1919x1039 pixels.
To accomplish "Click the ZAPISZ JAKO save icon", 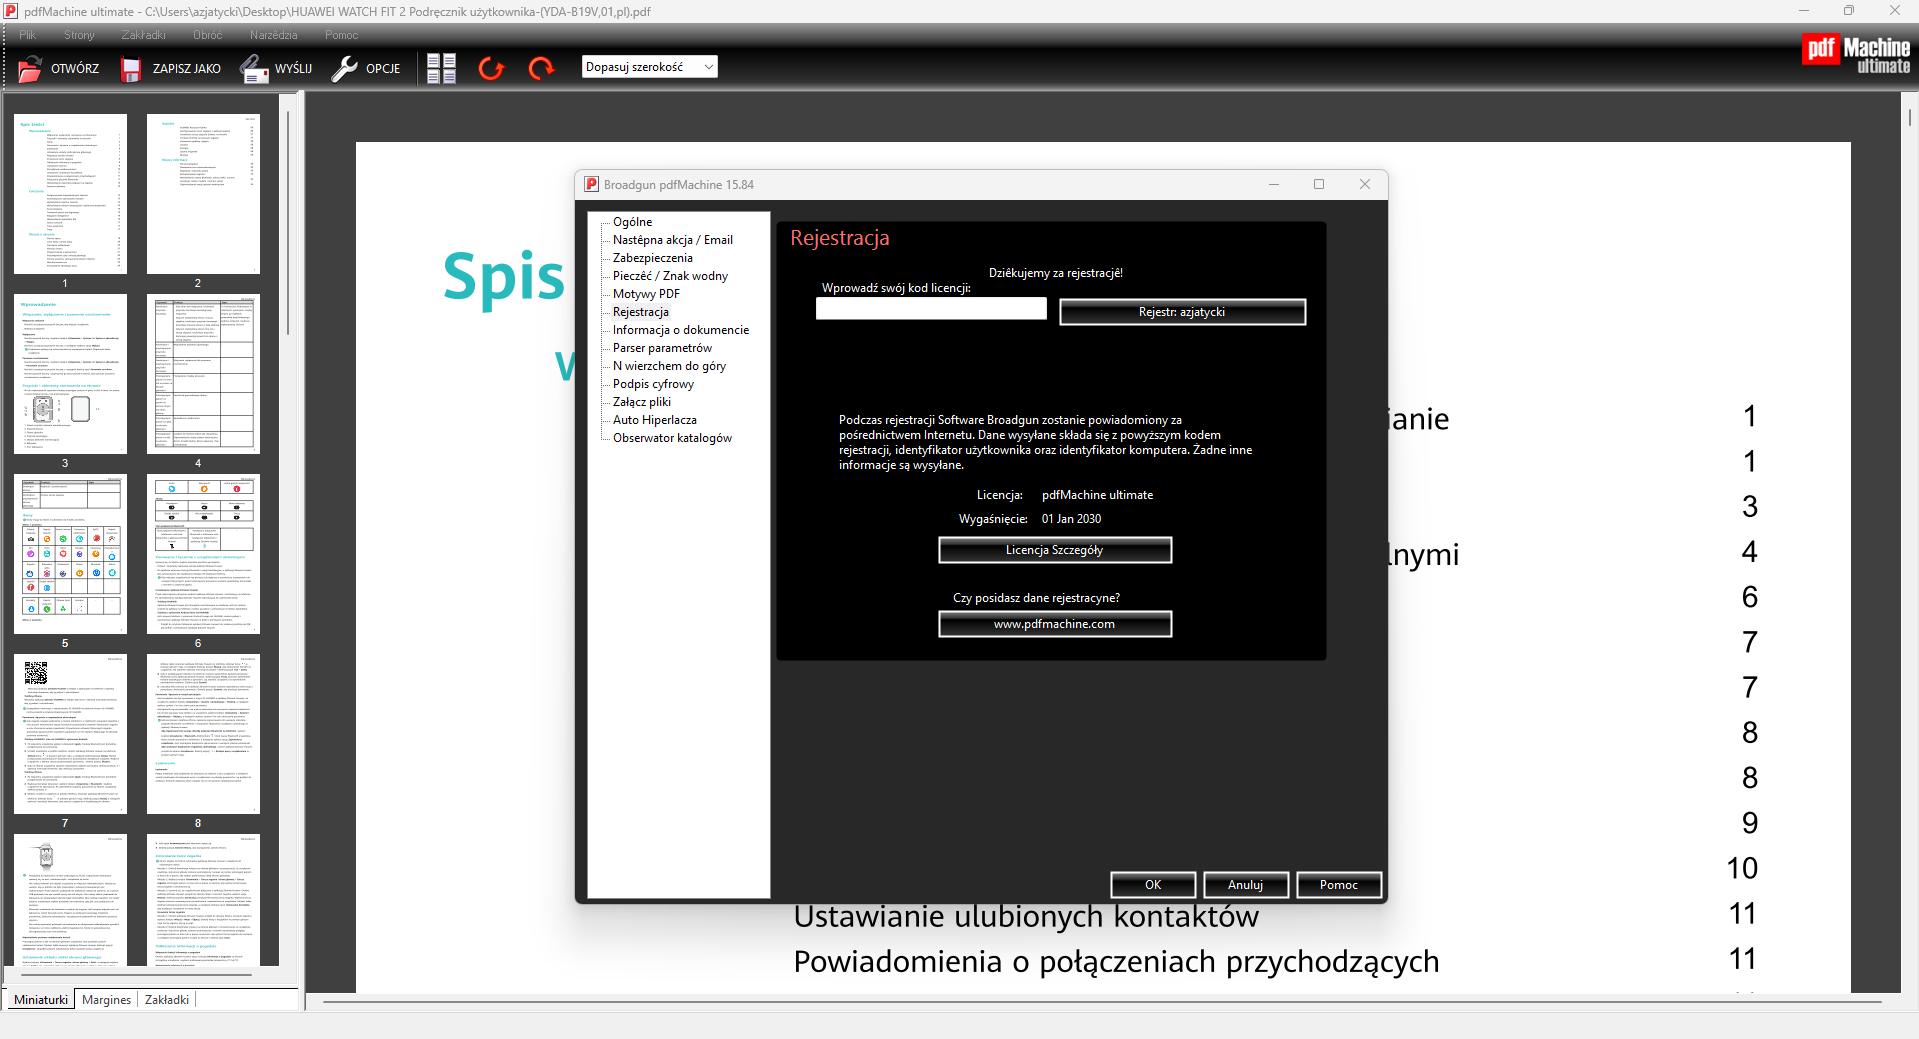I will click(131, 68).
